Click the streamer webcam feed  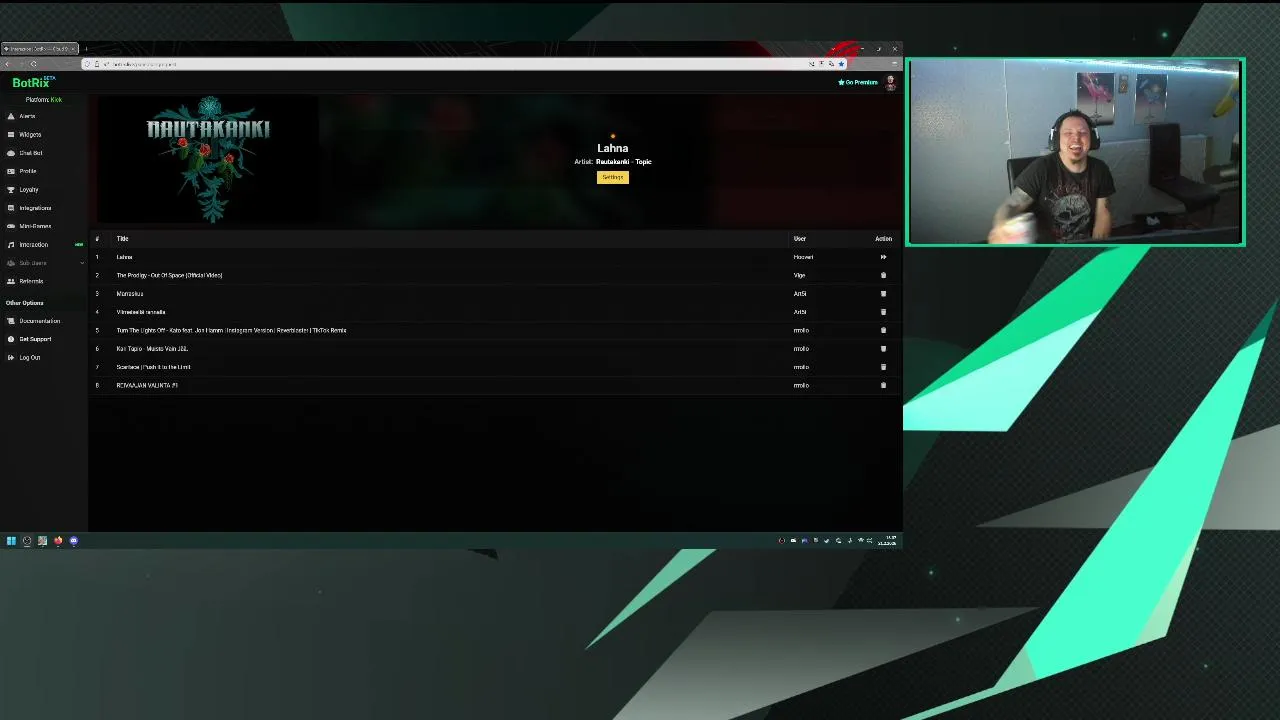pyautogui.click(x=1075, y=152)
